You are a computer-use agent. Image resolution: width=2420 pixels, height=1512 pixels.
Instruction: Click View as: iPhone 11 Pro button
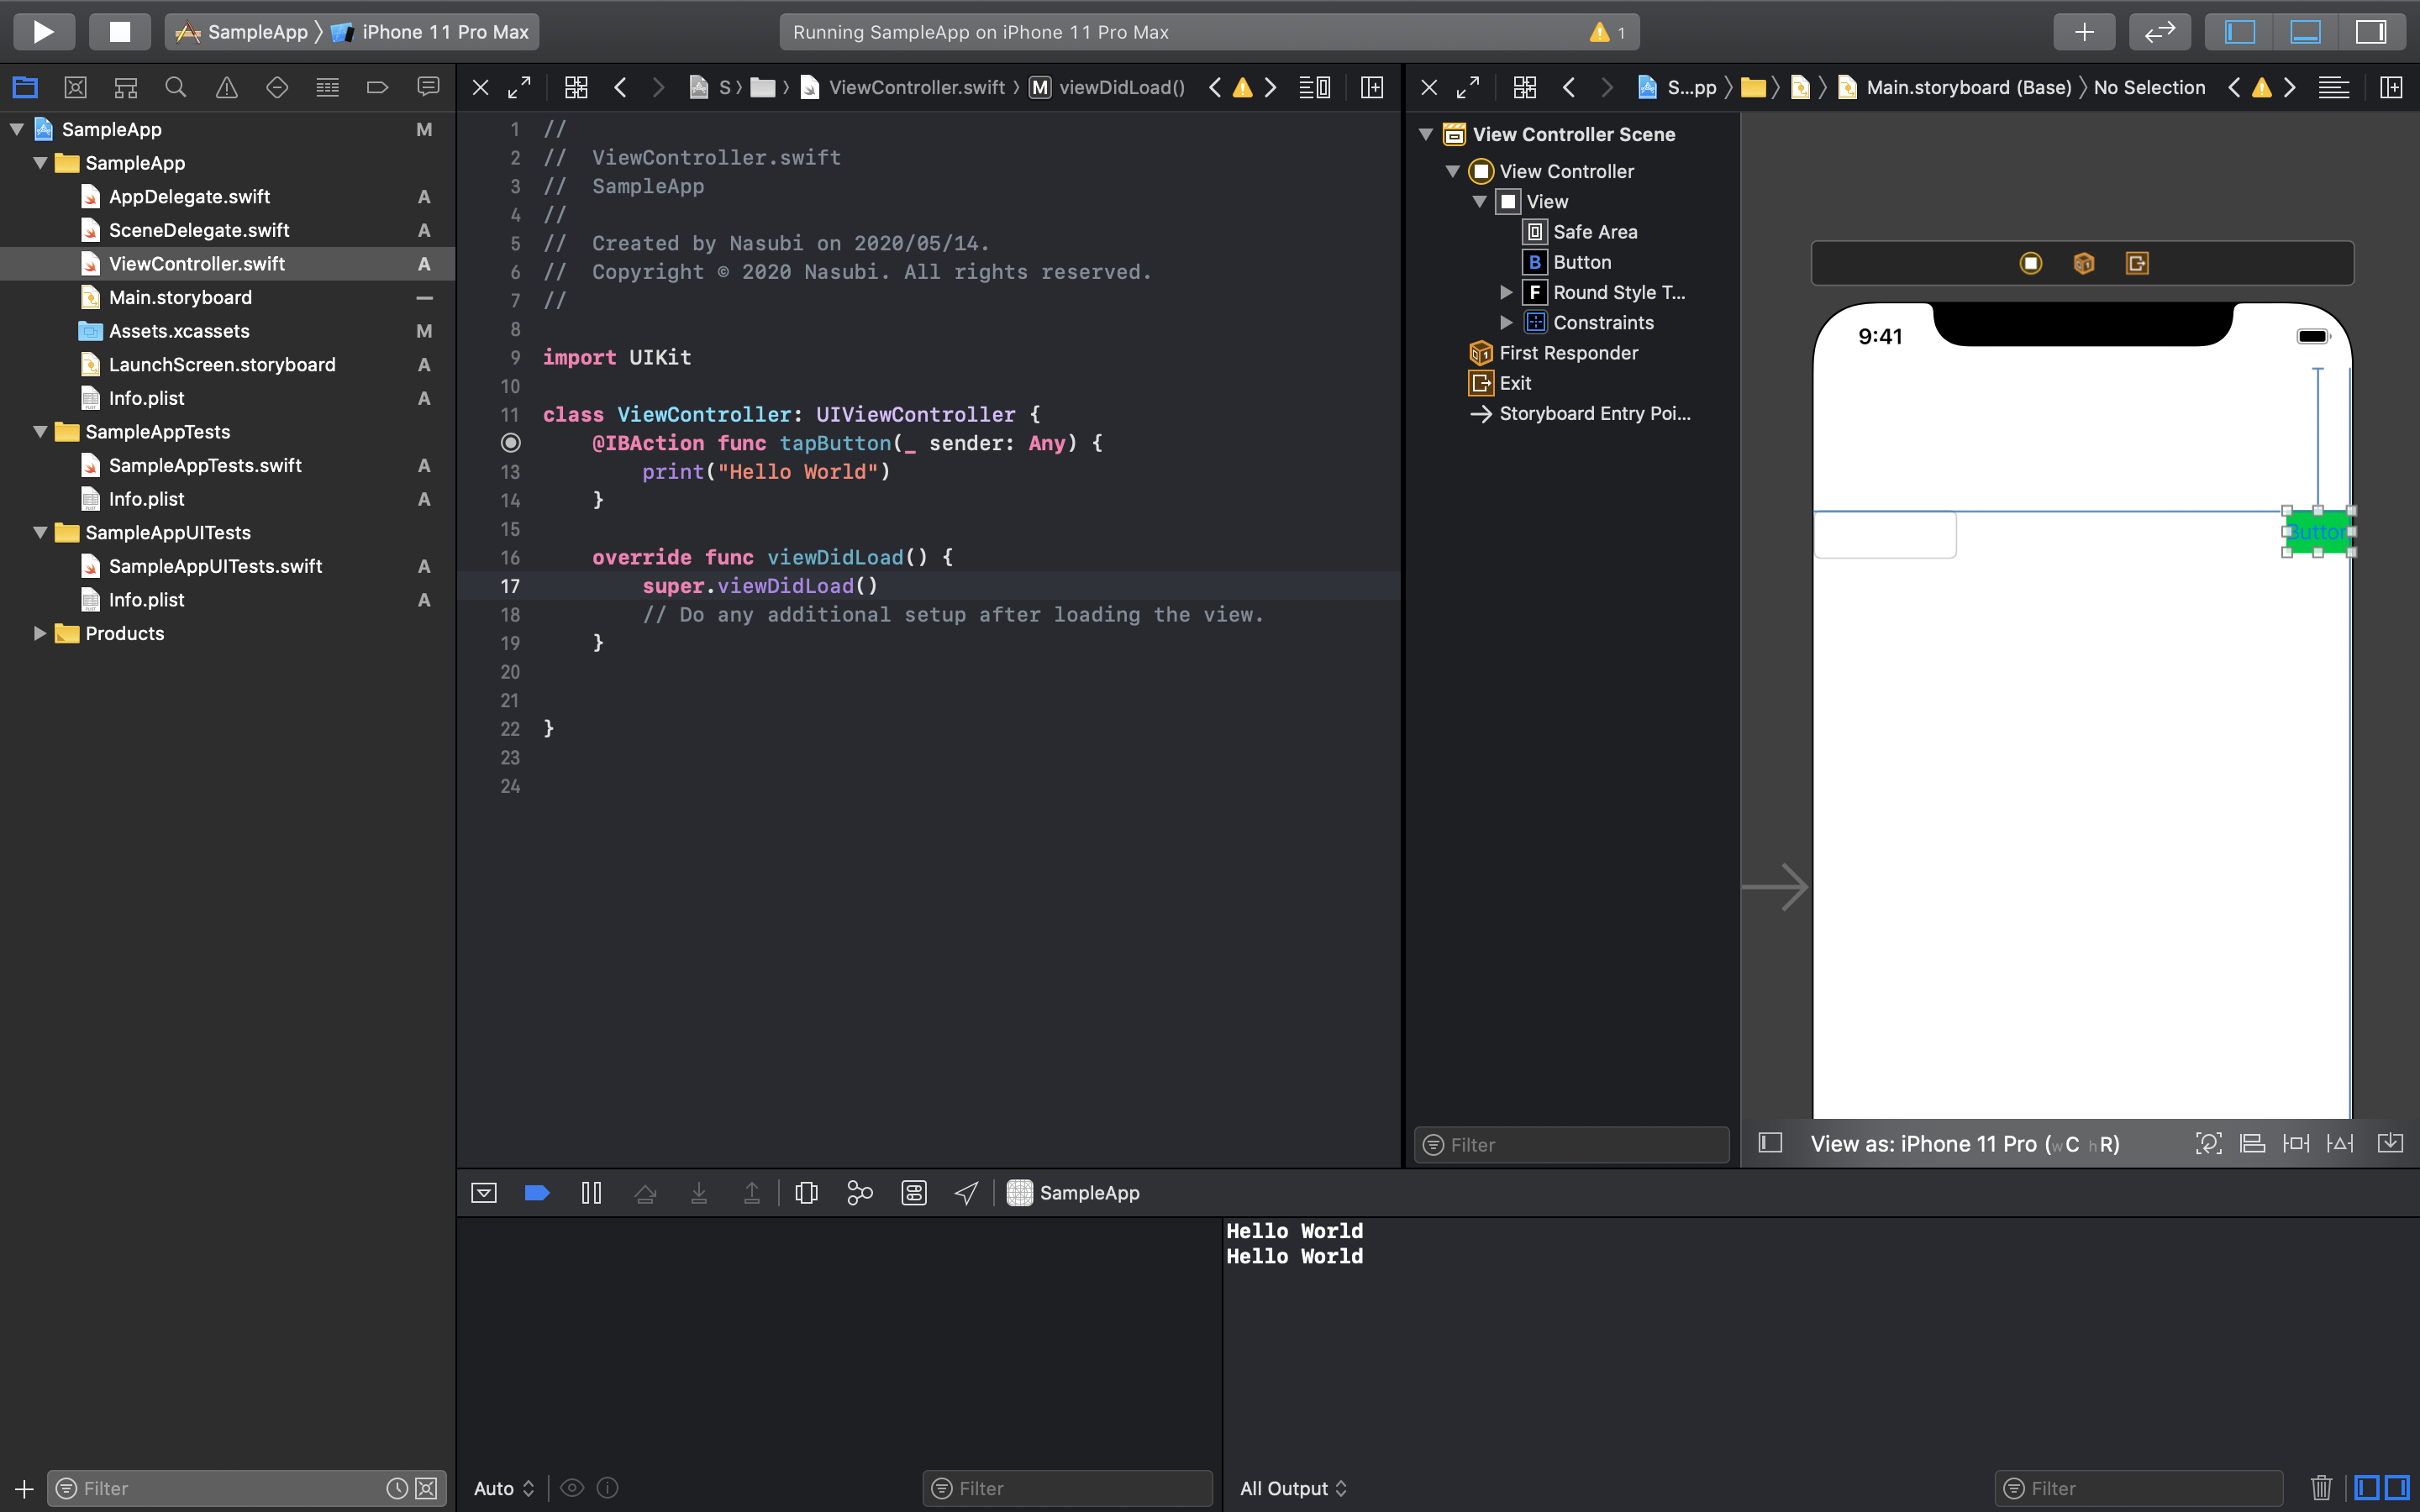point(1964,1144)
